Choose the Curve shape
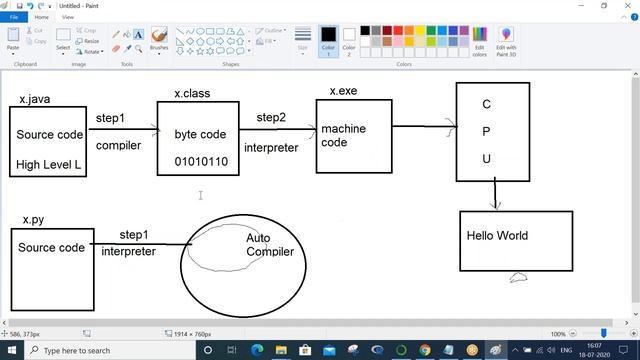The height and width of the screenshot is (360, 640). click(190, 31)
